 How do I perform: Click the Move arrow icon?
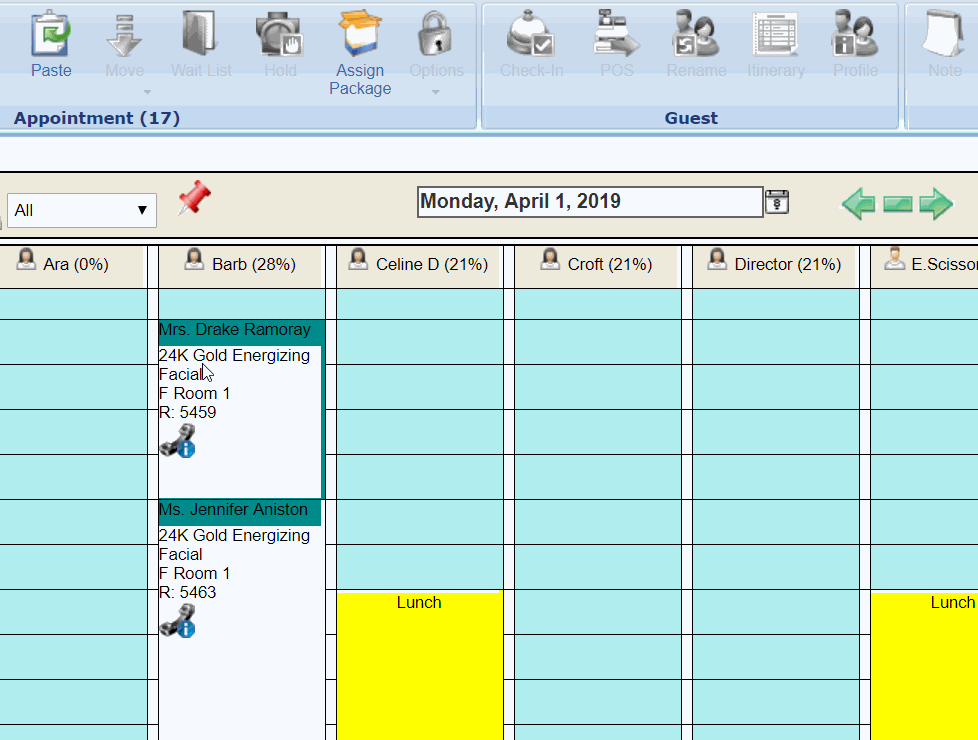point(124,36)
